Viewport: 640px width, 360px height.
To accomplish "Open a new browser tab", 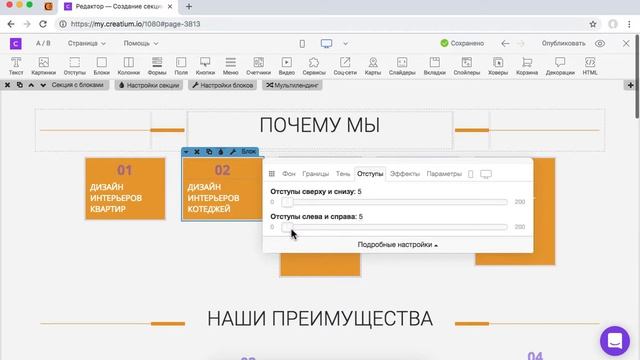I will coord(189,7).
